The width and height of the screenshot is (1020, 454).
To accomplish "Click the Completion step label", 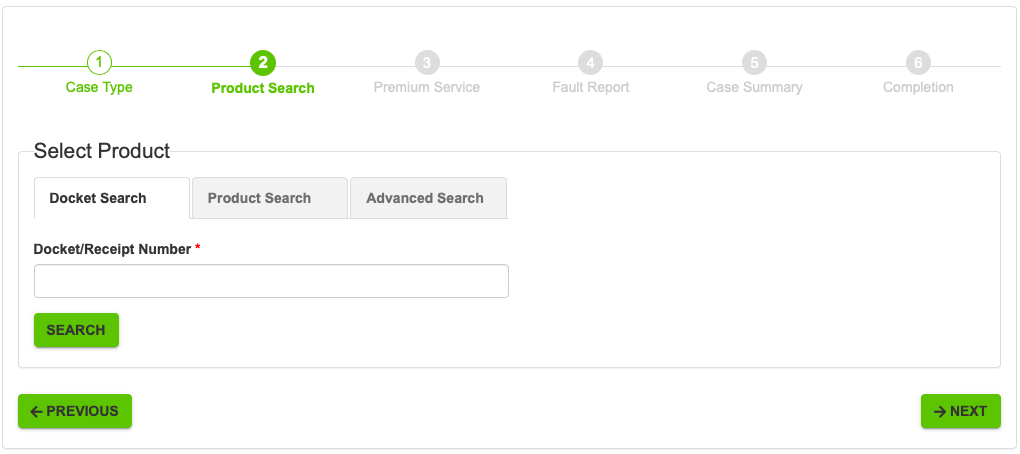I will click(x=918, y=87).
